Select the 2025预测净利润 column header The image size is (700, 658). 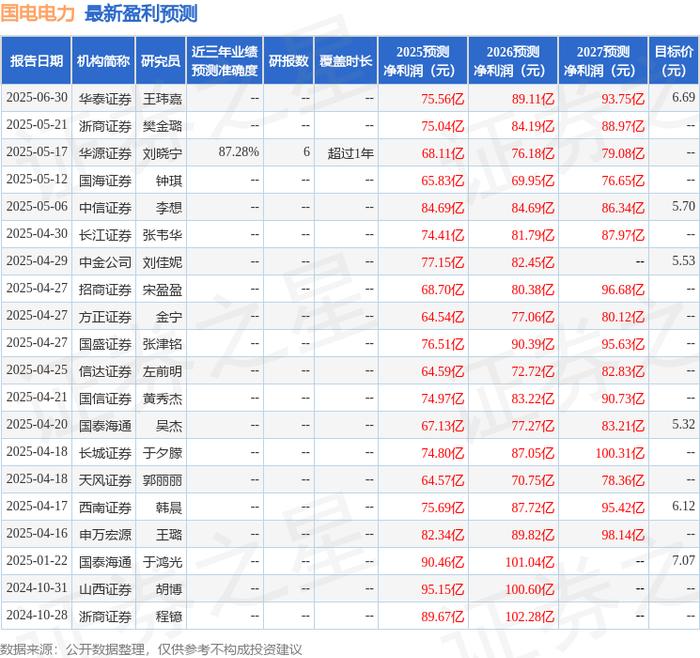(423, 61)
